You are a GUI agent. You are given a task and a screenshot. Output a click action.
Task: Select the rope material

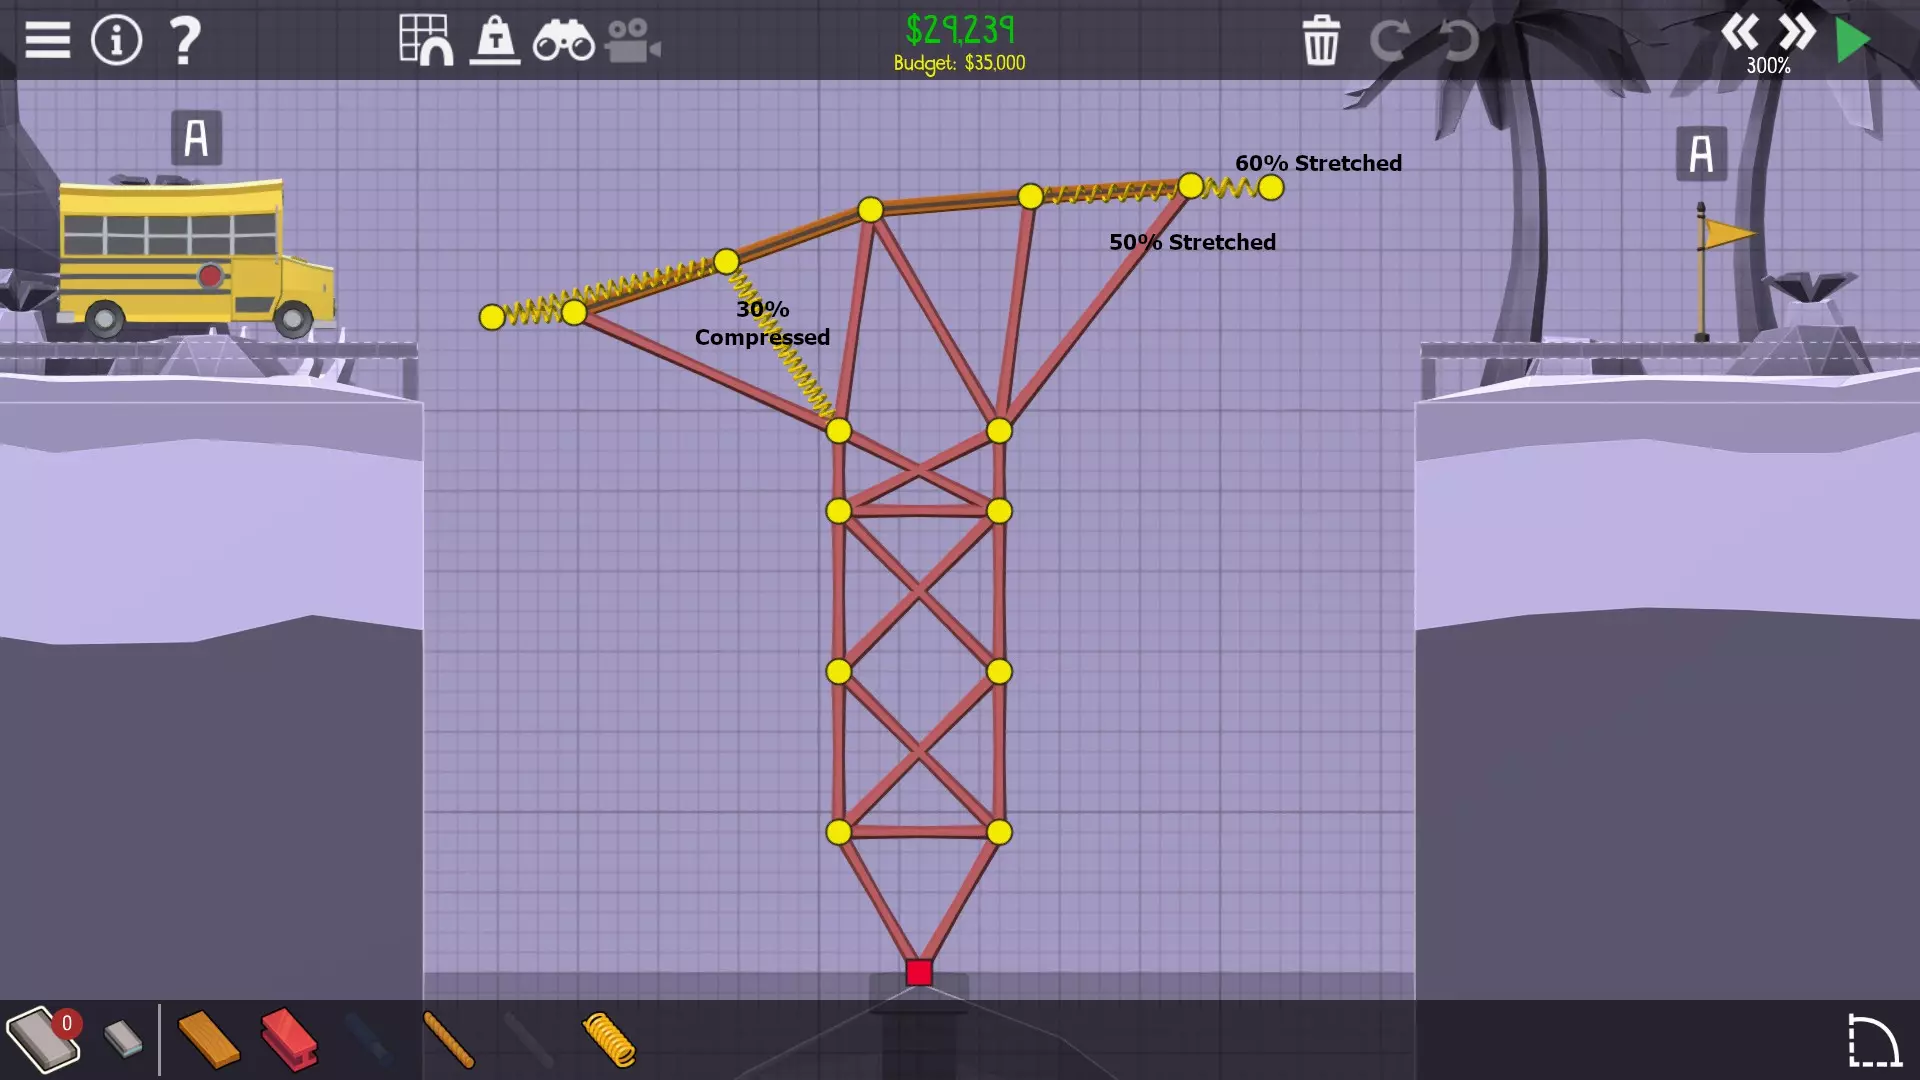coord(448,1040)
